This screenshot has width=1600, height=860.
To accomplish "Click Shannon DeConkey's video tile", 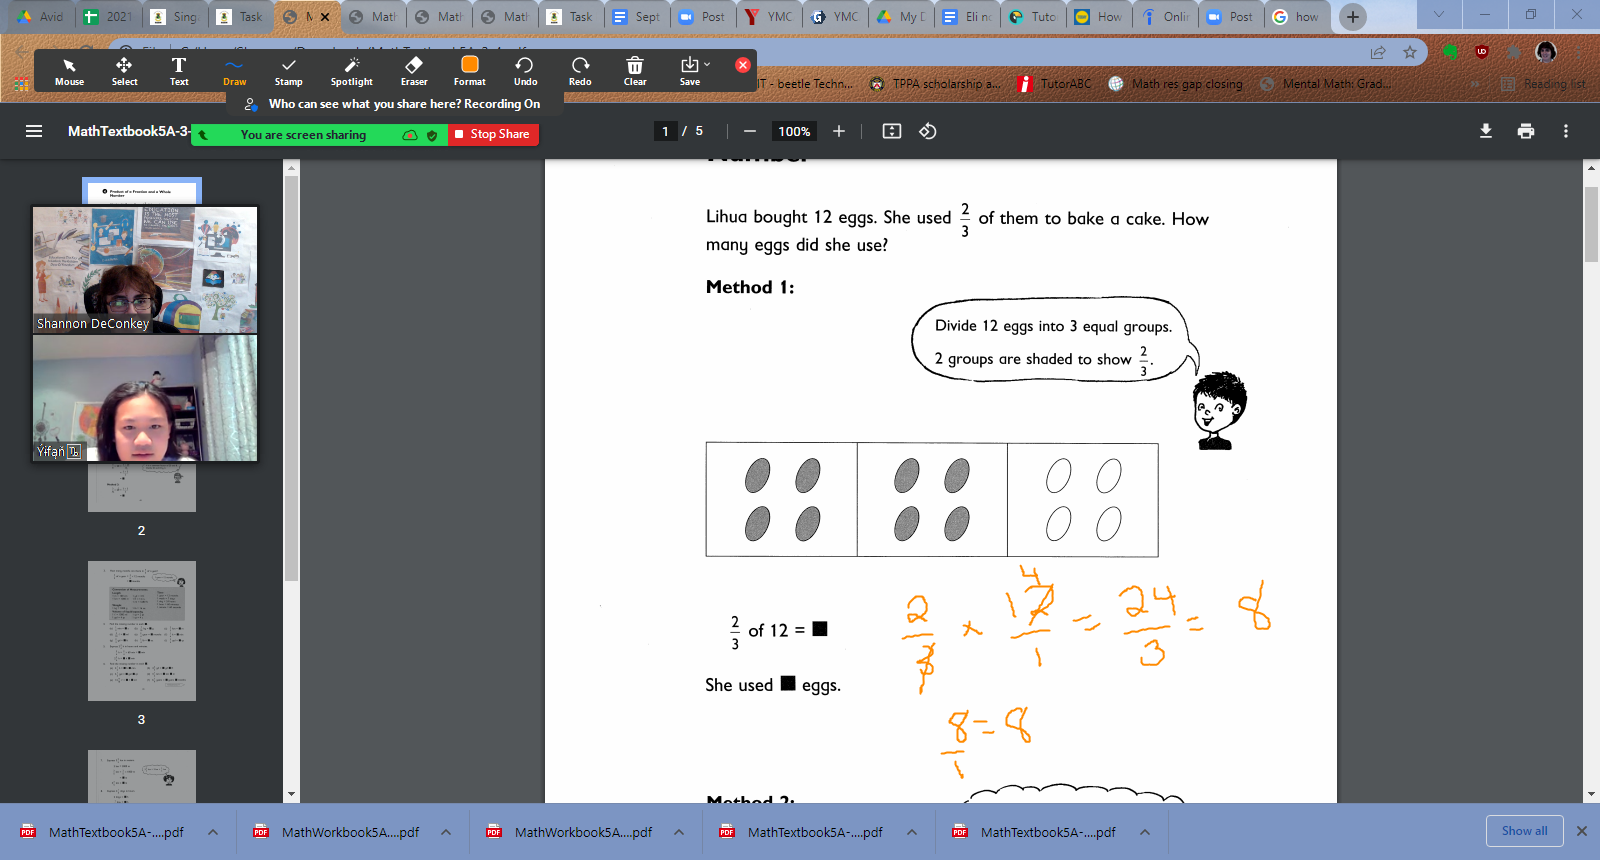I will coord(145,270).
